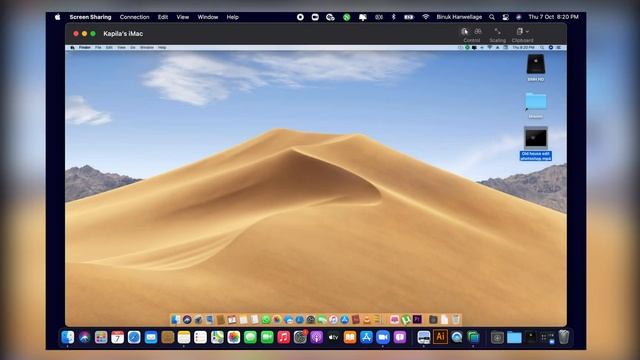Viewport: 640px width, 360px height.
Task: Open the Help menu in the host menu bar
Action: point(232,17)
